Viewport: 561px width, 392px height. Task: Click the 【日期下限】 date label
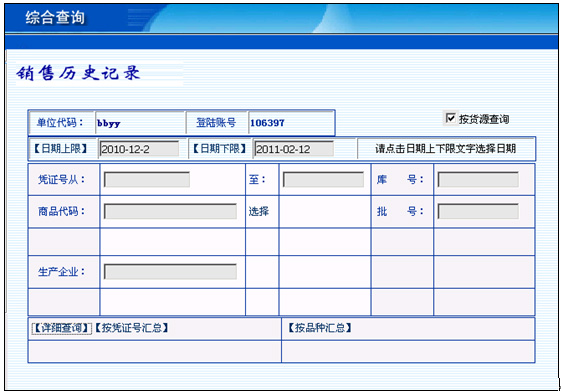coord(219,148)
